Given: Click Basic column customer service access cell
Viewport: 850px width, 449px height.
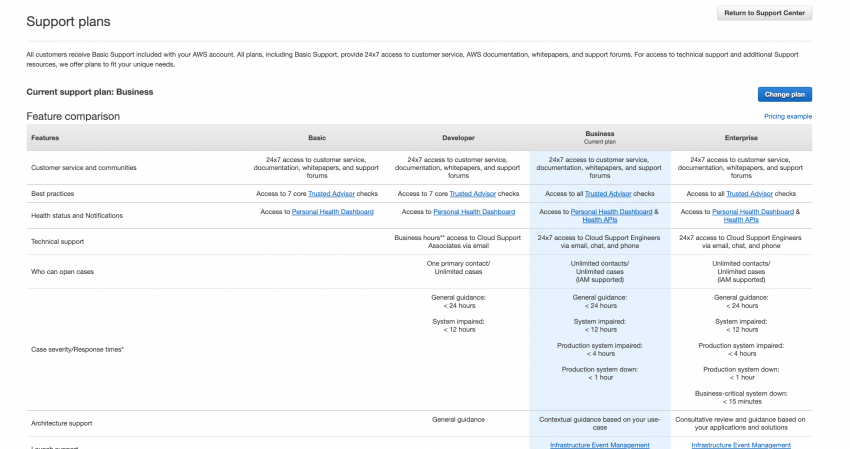Looking at the screenshot, I should tap(317, 168).
